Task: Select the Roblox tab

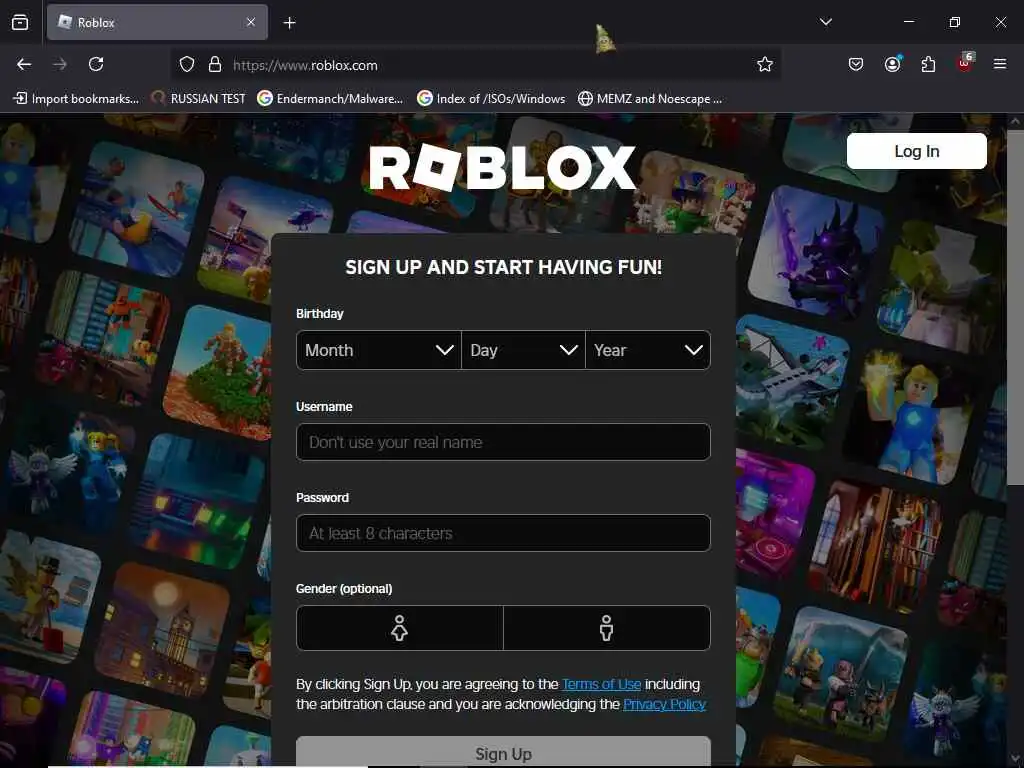Action: 157,22
